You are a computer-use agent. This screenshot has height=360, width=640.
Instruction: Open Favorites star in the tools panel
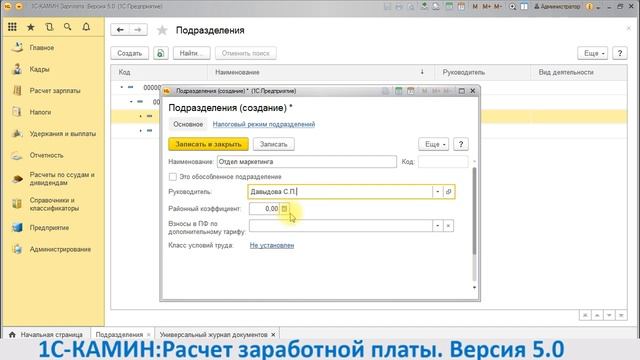pyautogui.click(x=31, y=27)
